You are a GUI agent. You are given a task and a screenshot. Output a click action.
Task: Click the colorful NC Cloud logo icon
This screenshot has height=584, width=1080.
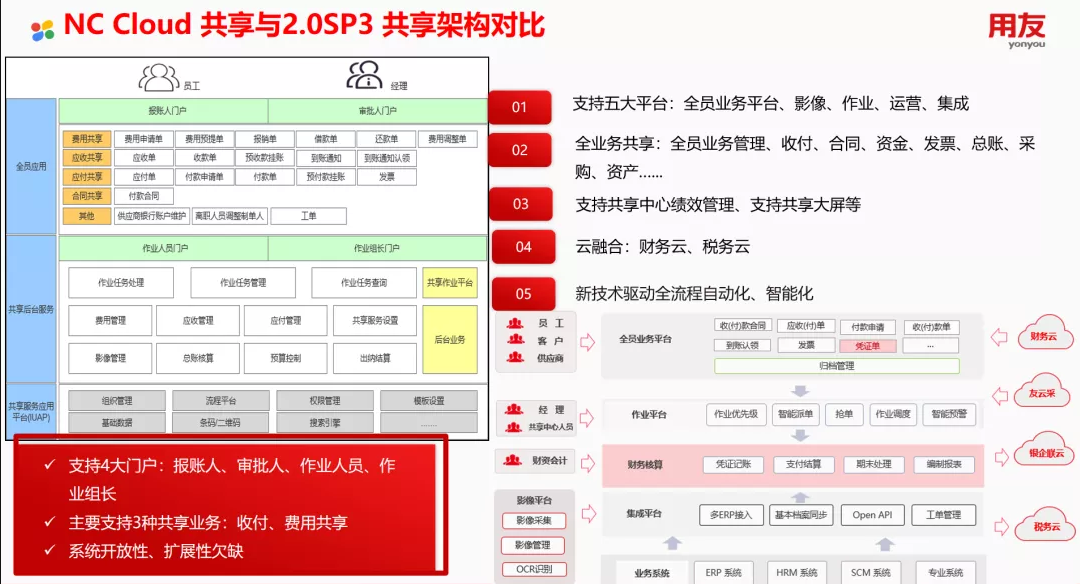[x=43, y=29]
